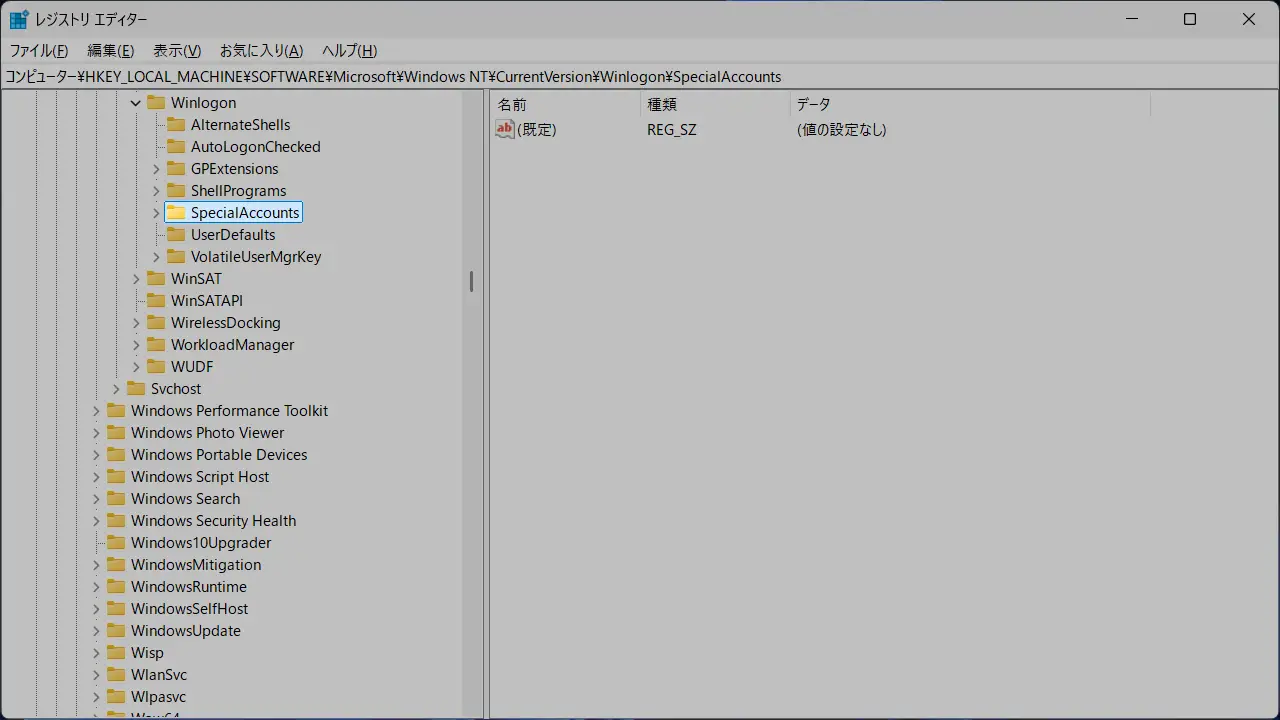
Task: Click the (既定) string value icon
Action: click(x=505, y=129)
